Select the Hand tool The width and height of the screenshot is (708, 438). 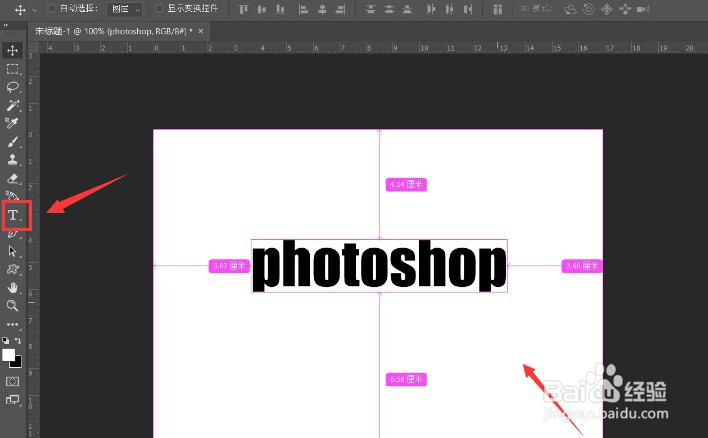[12, 288]
